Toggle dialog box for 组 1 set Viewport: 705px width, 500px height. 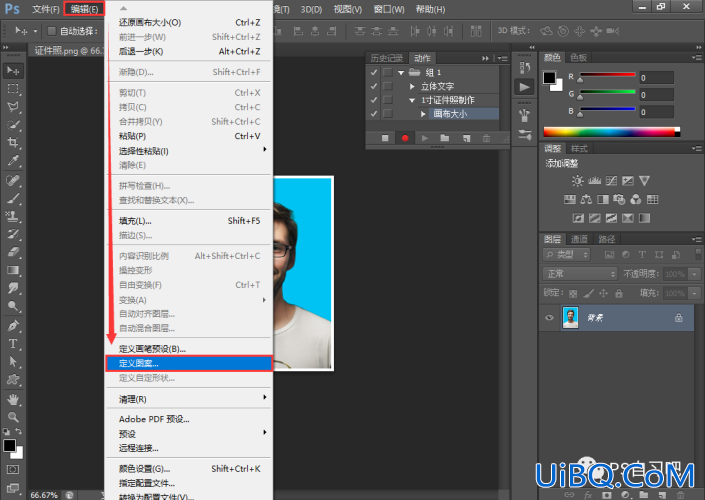coord(388,72)
